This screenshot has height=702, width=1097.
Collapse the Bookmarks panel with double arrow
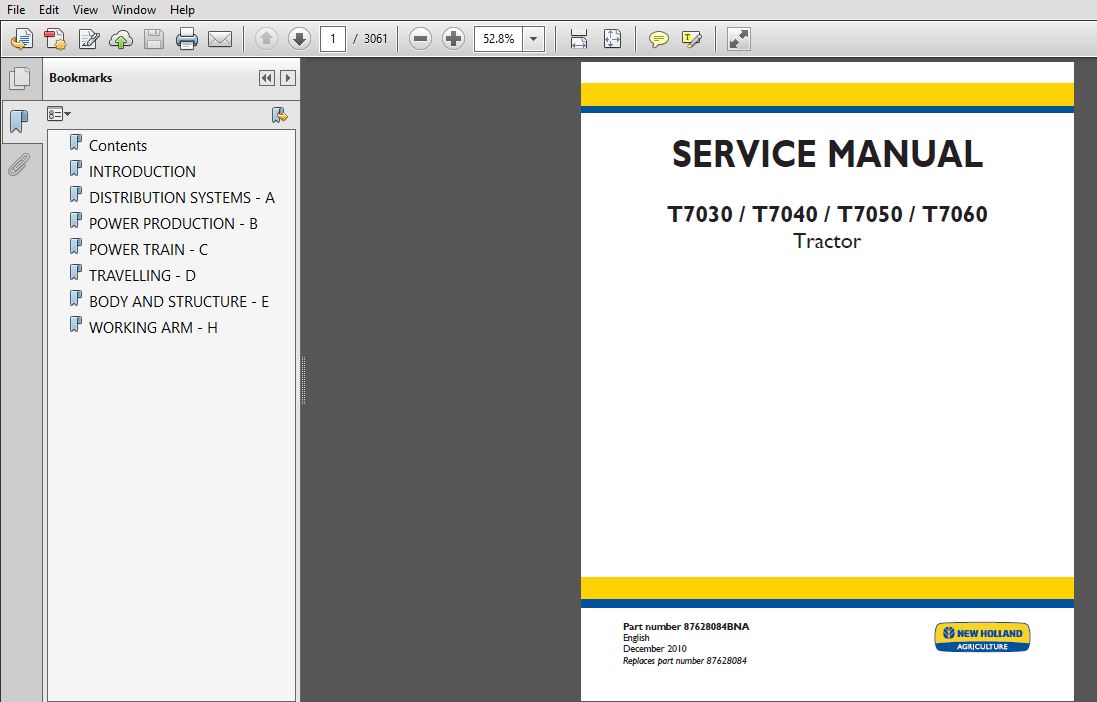(267, 78)
